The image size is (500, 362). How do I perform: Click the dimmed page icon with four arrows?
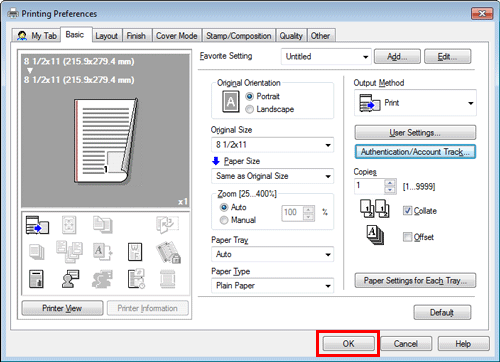click(x=69, y=225)
